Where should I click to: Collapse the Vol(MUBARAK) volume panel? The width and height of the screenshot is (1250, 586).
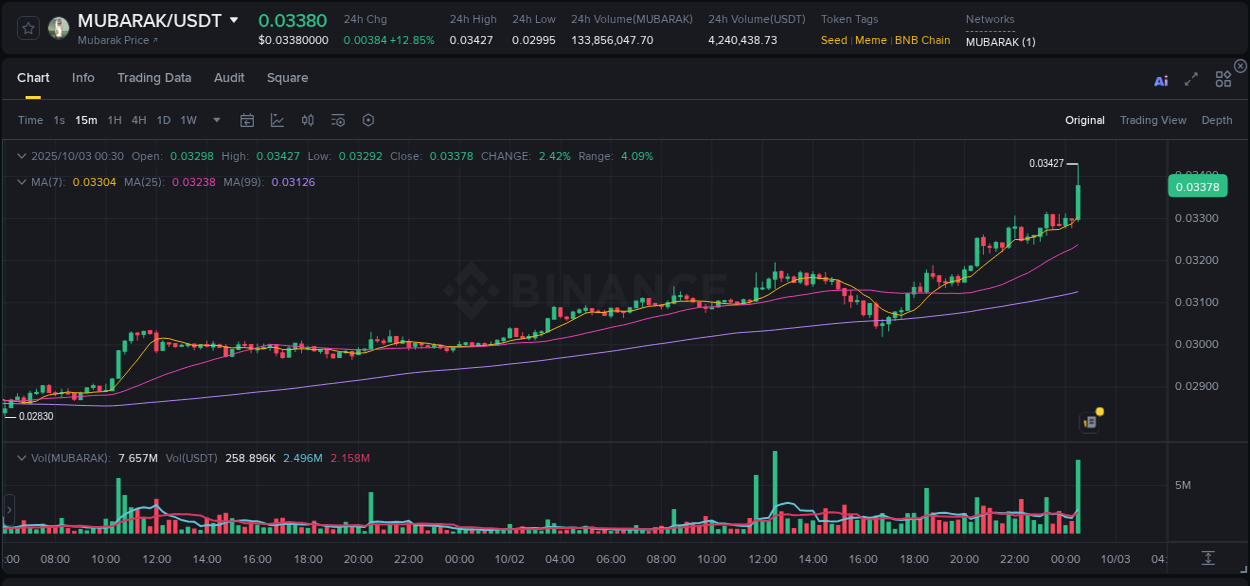coord(22,457)
